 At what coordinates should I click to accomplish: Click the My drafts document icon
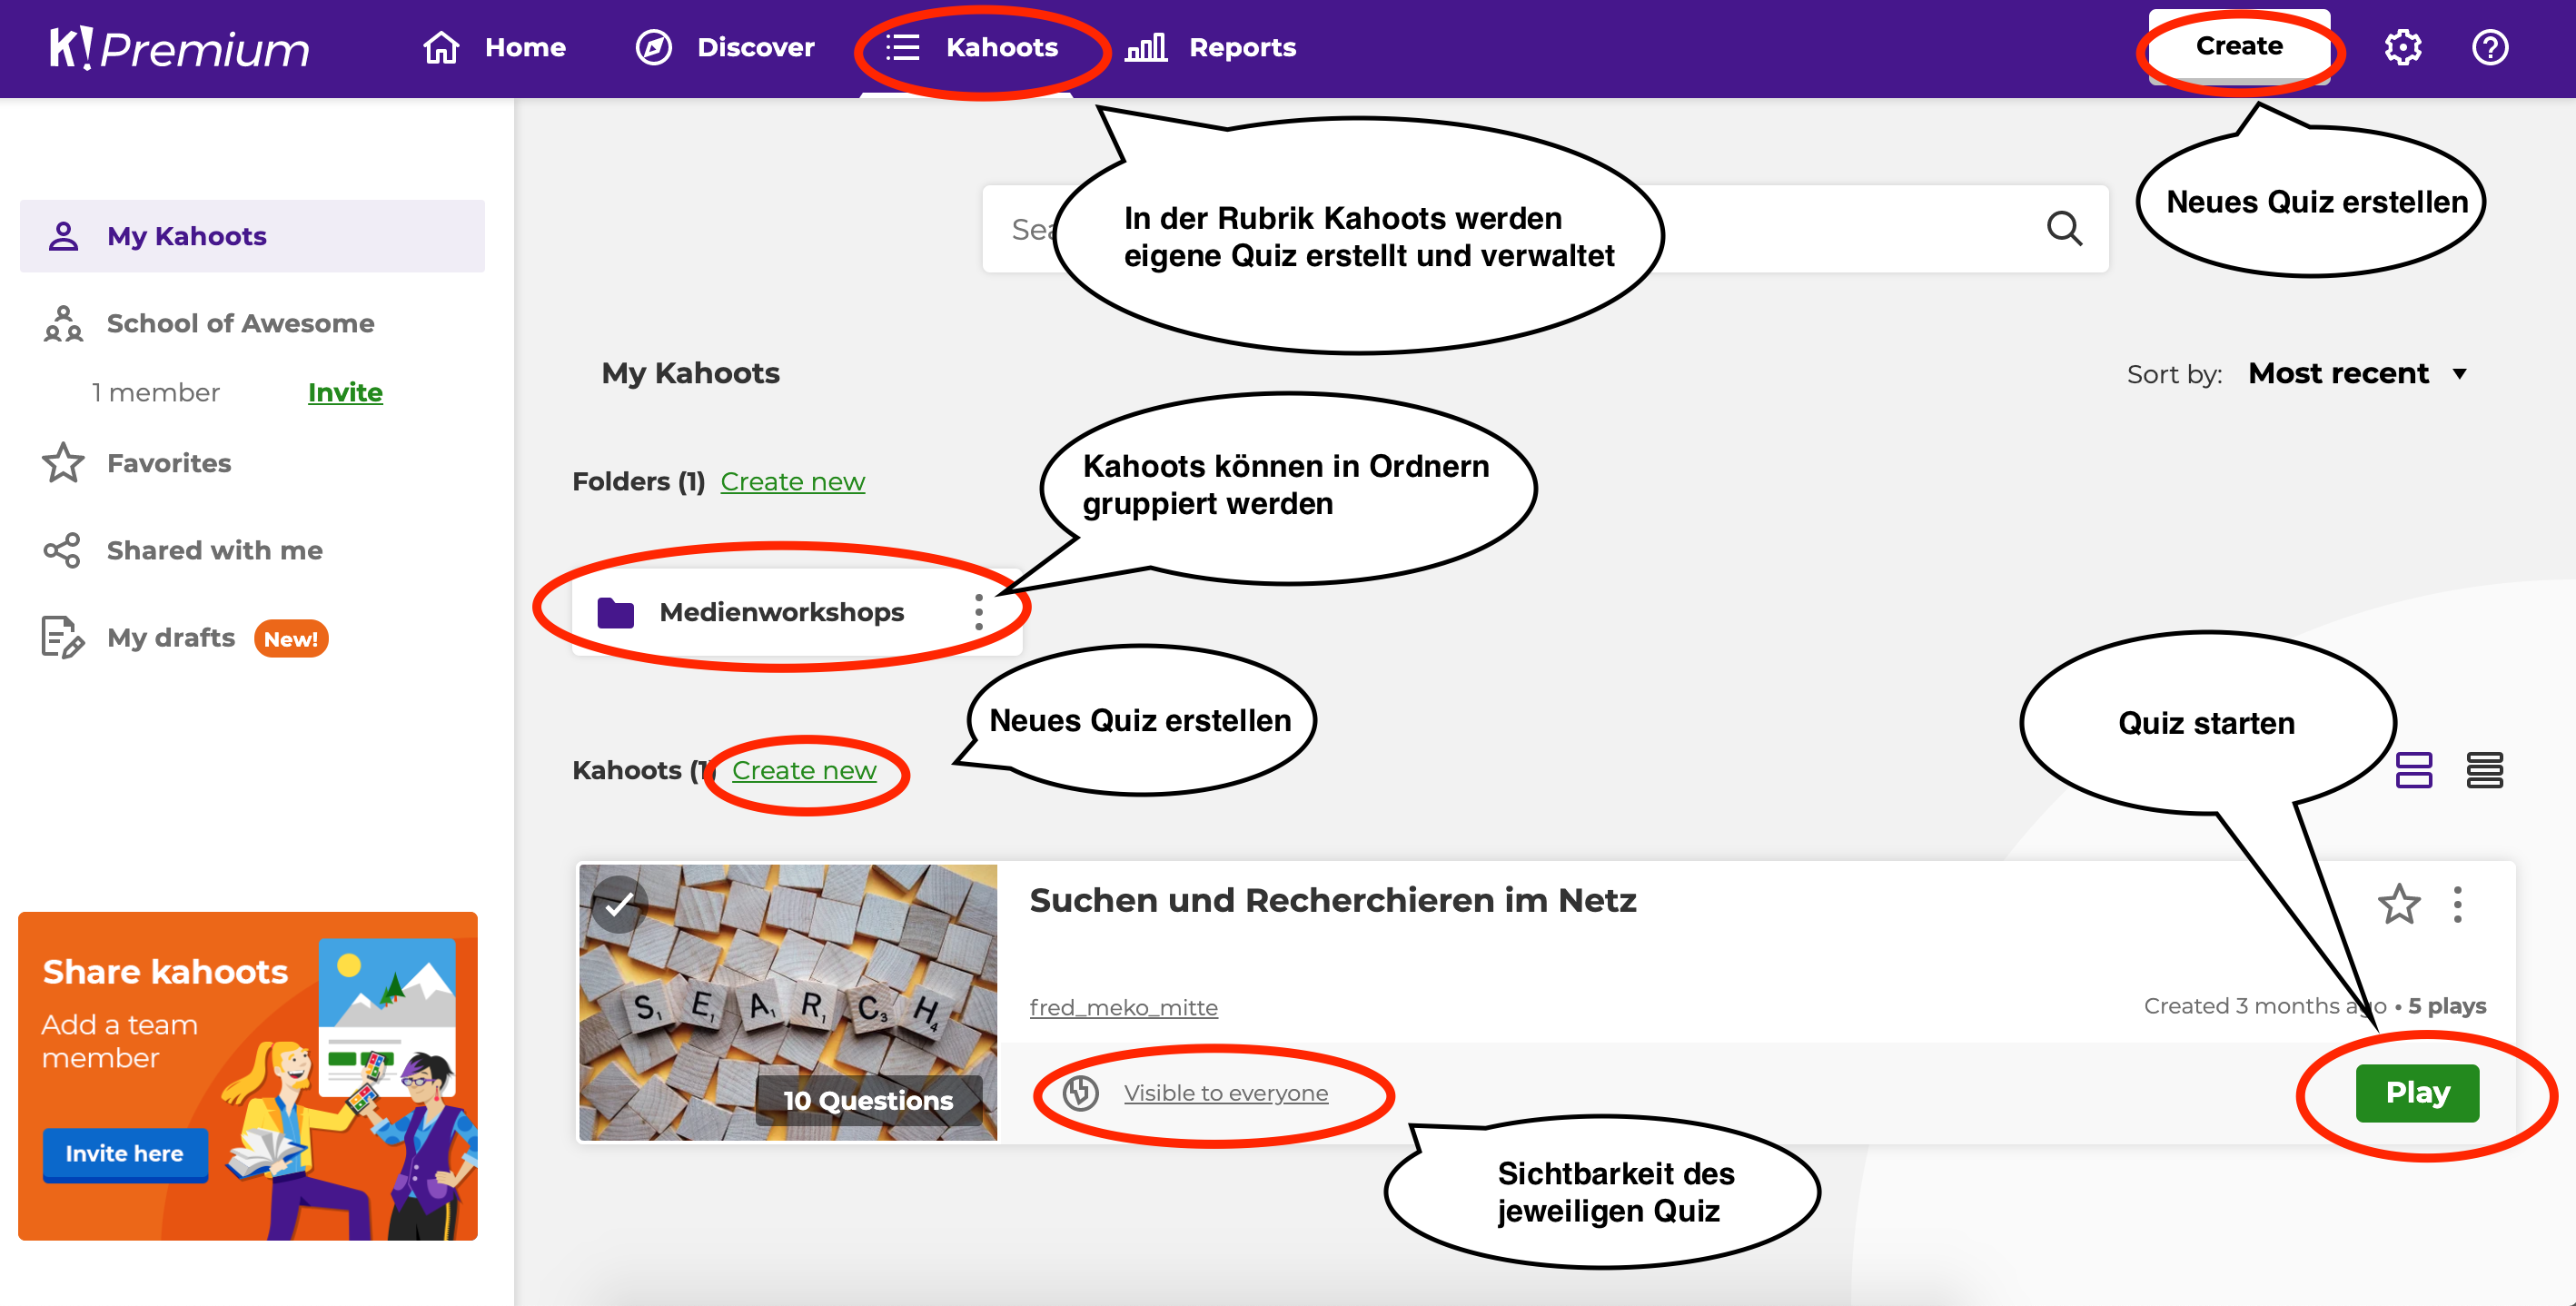point(62,637)
